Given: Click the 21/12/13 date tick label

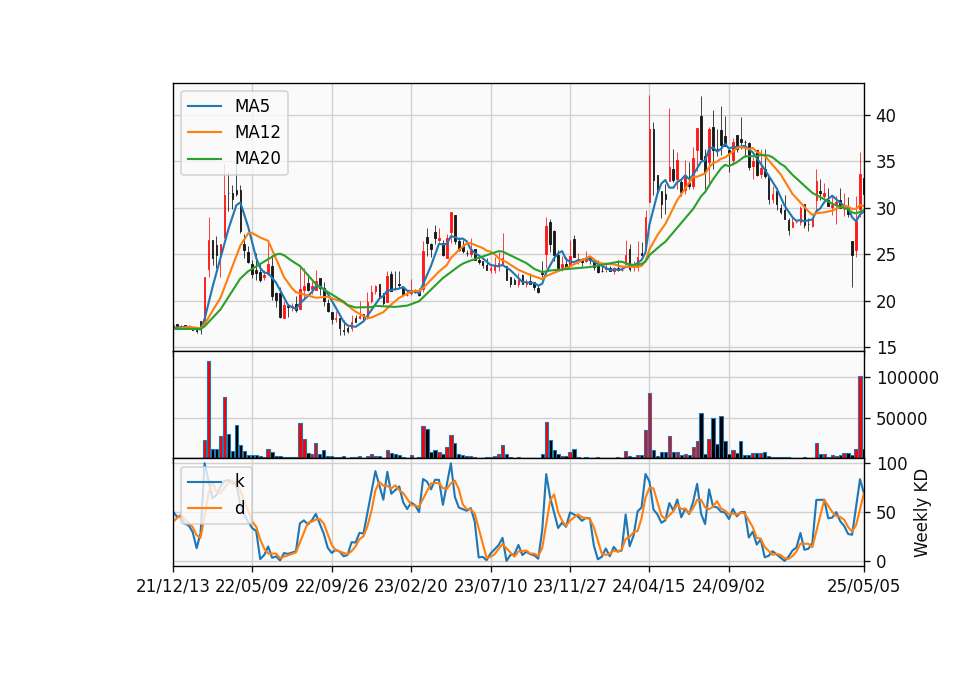Looking at the screenshot, I should pos(173,586).
